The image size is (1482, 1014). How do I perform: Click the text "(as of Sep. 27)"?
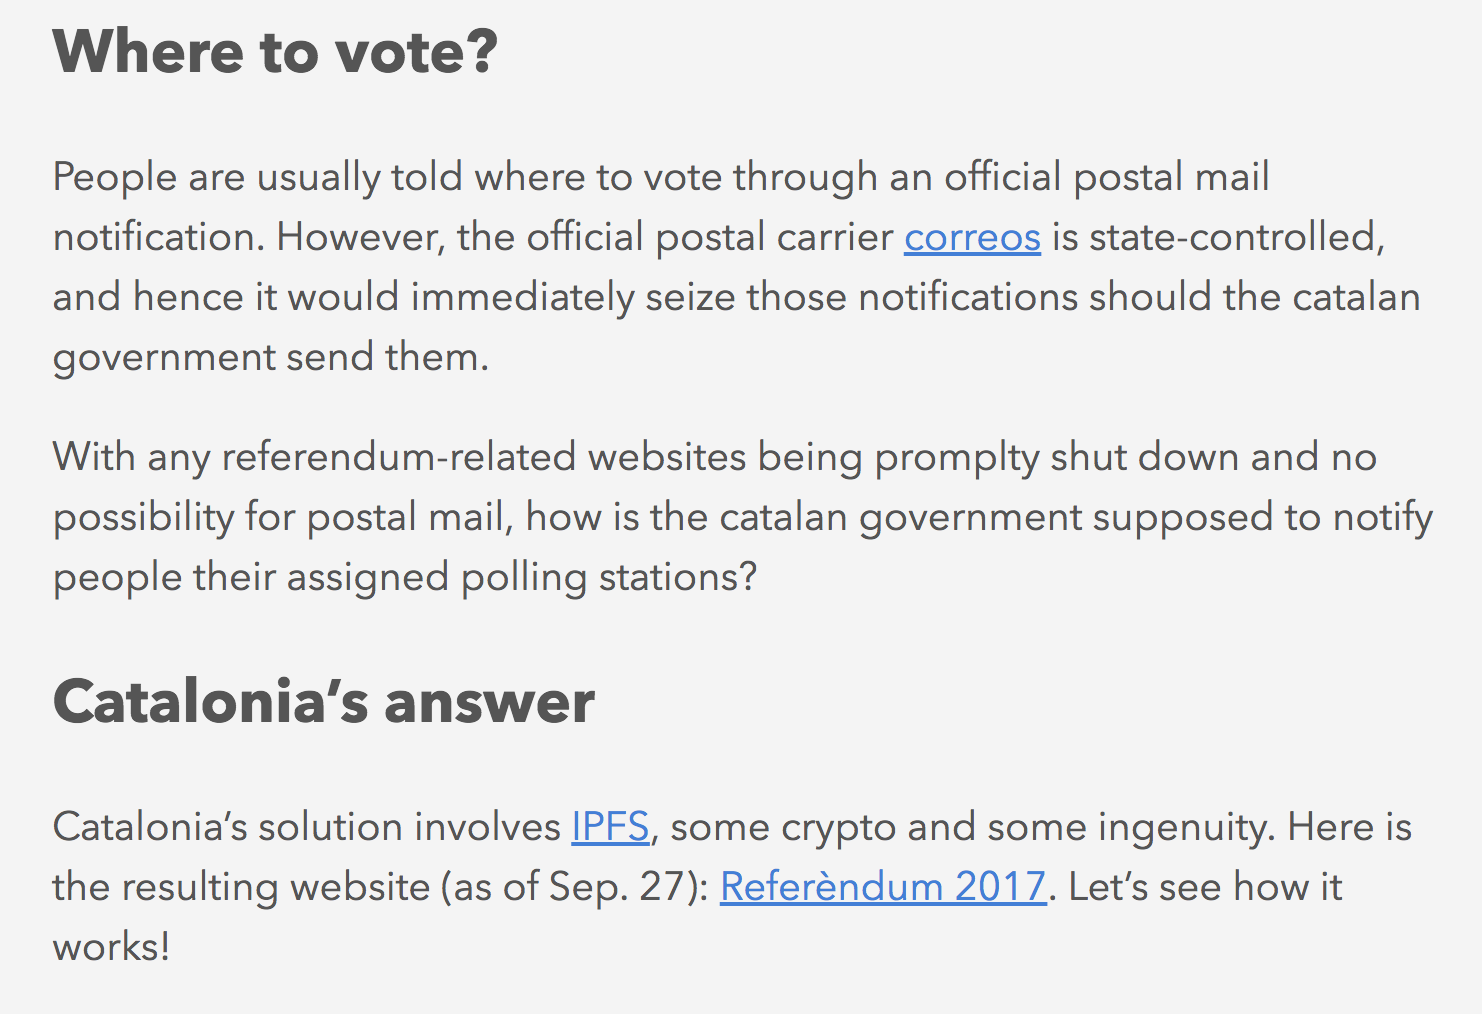575,888
